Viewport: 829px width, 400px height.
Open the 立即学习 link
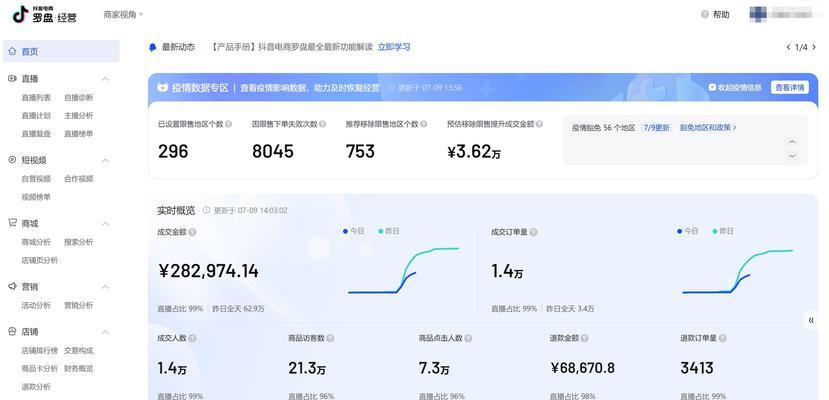tap(394, 47)
